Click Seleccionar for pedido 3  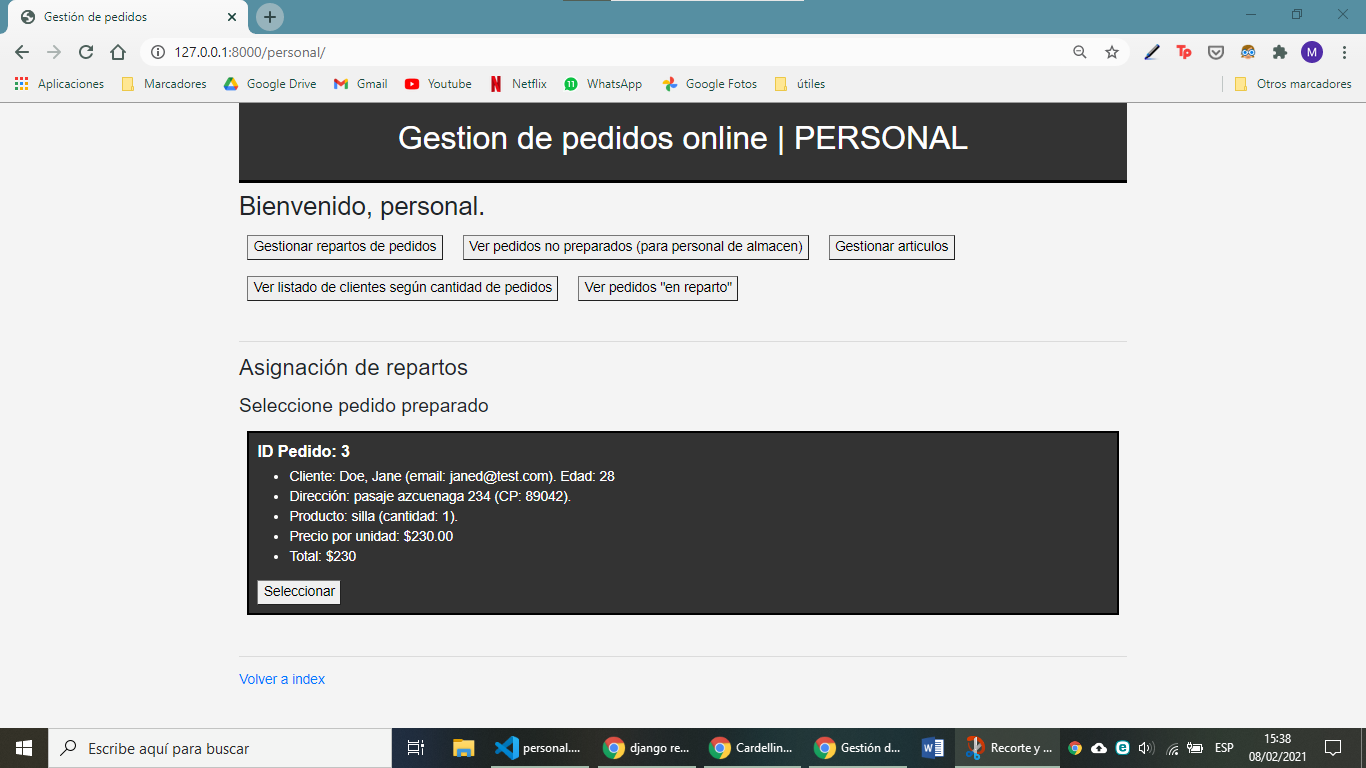pos(299,592)
